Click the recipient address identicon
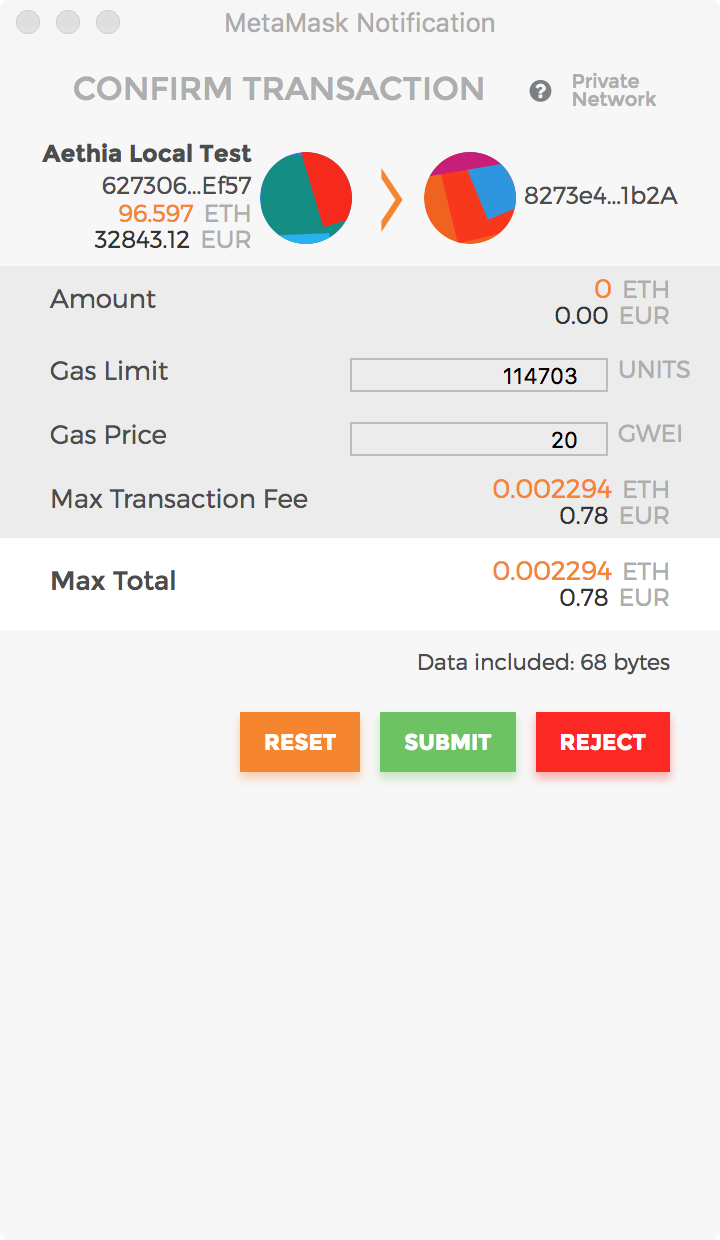This screenshot has height=1240, width=720. pyautogui.click(x=469, y=198)
